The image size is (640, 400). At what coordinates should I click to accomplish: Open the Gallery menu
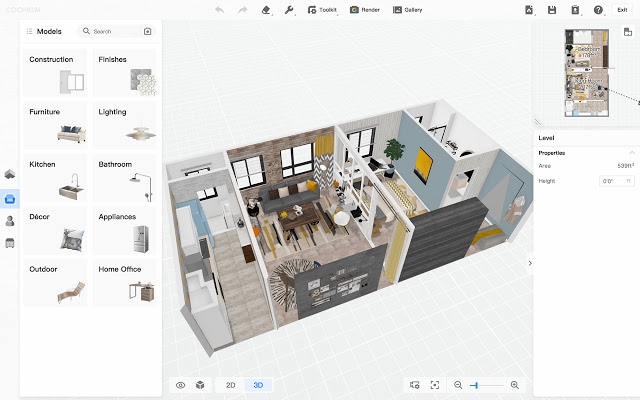[x=410, y=9]
